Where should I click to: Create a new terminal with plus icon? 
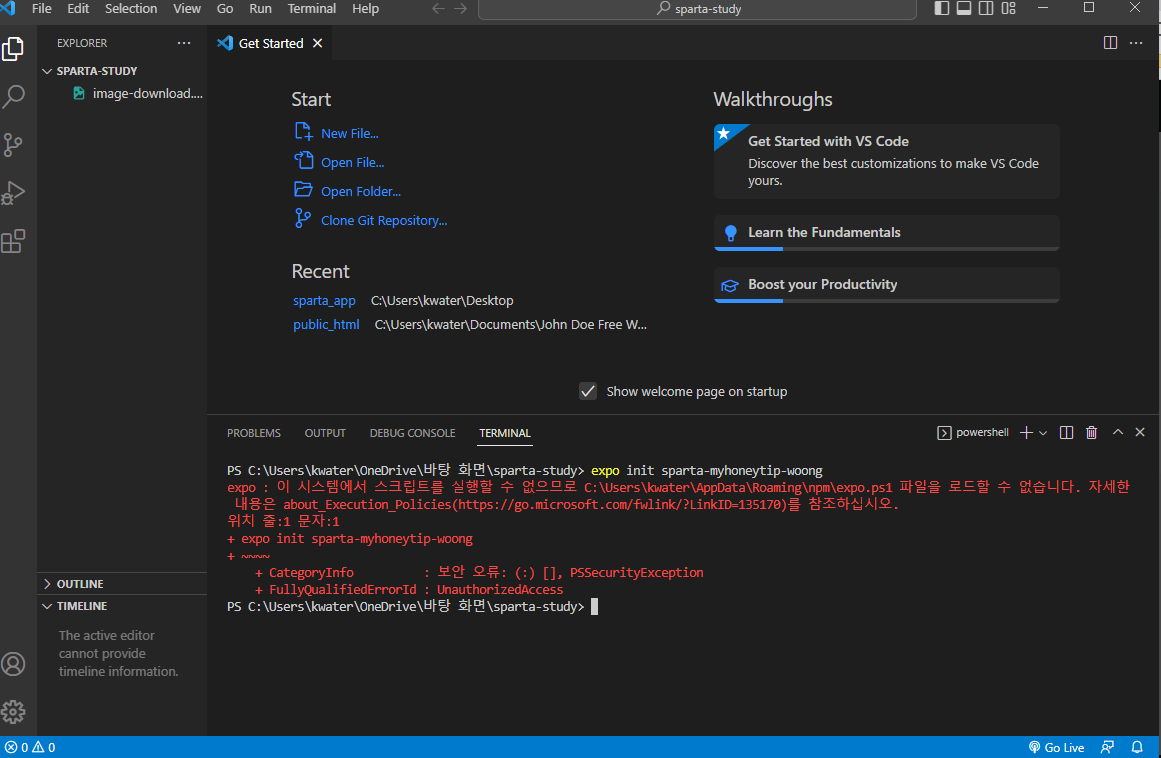coord(1026,433)
